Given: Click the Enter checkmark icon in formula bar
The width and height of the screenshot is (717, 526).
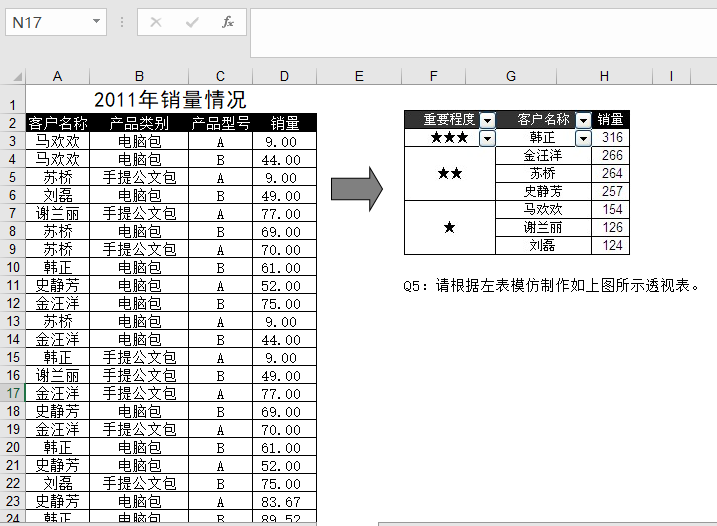Looking at the screenshot, I should click(x=192, y=22).
